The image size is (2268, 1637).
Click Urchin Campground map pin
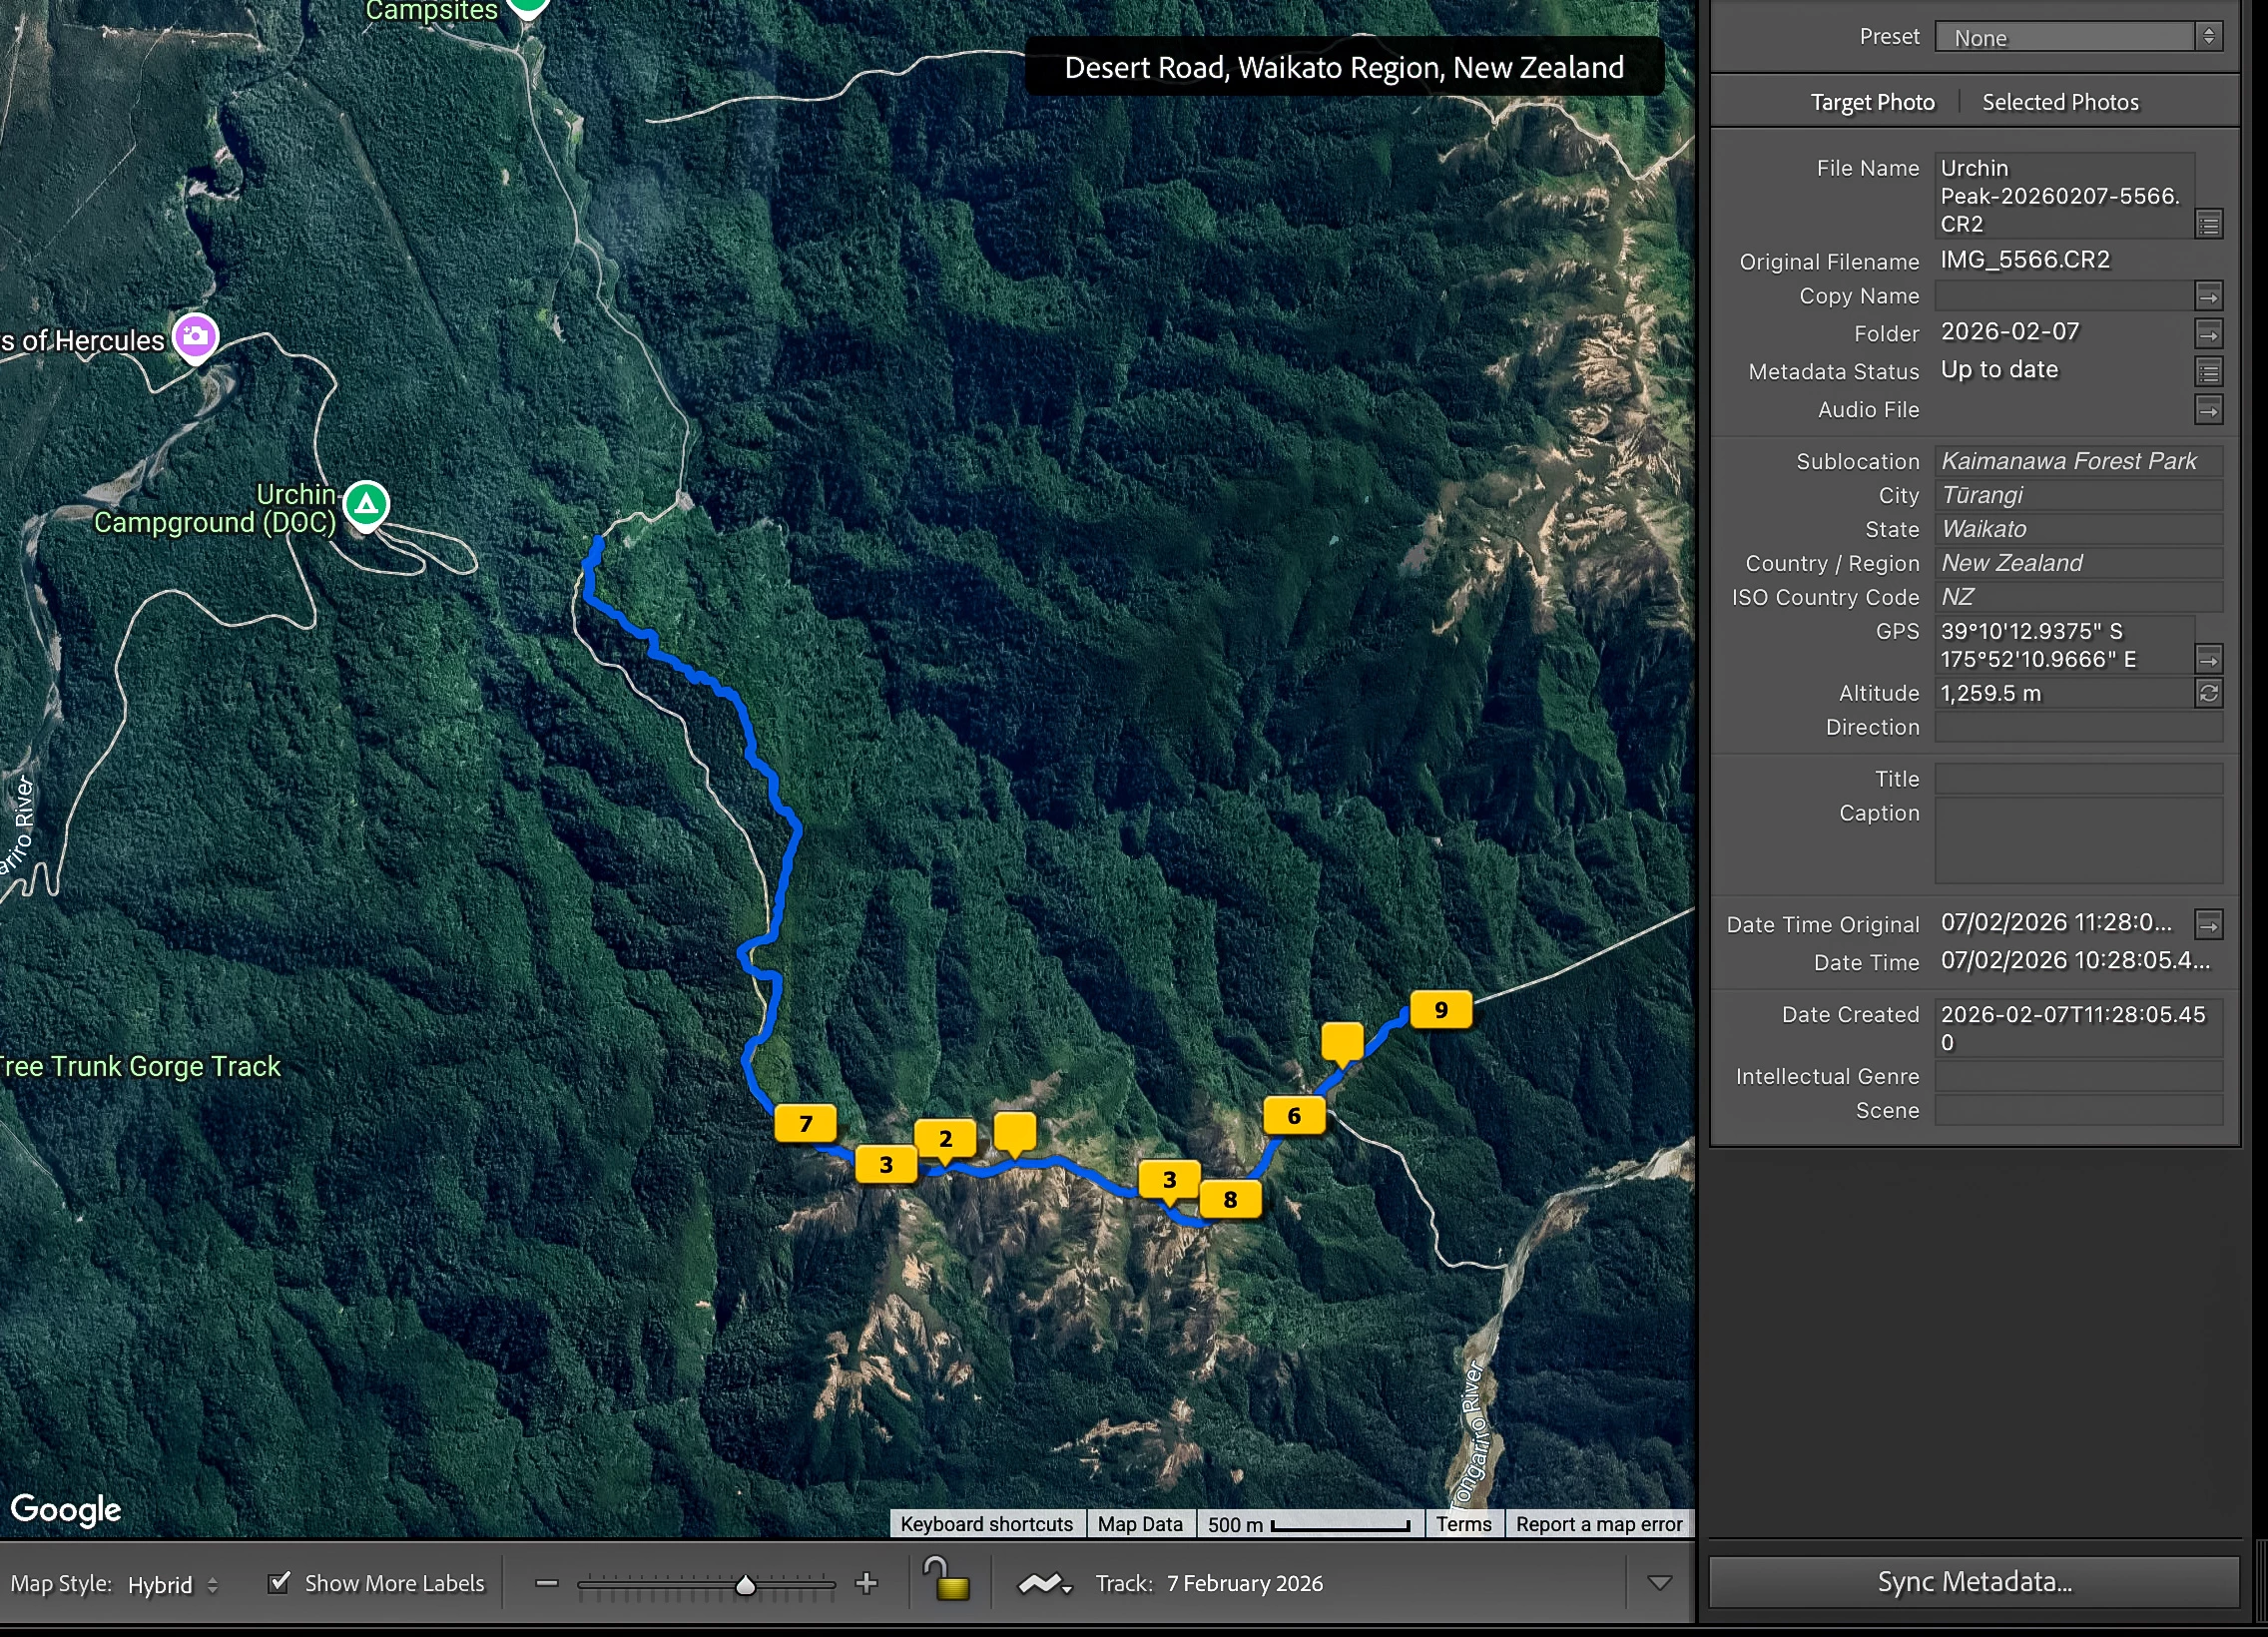tap(366, 504)
